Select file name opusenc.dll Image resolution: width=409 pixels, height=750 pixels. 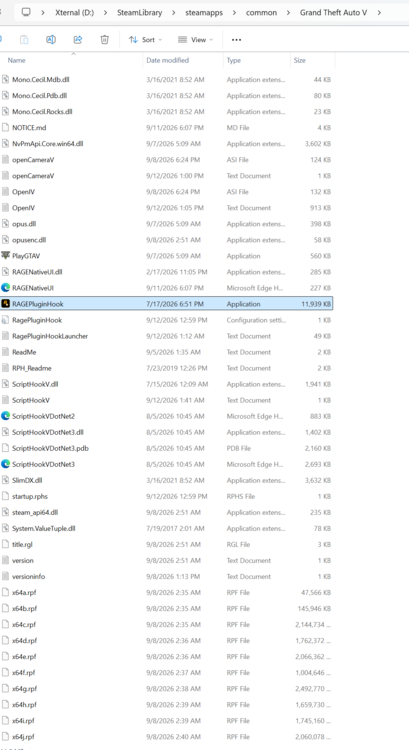point(29,240)
